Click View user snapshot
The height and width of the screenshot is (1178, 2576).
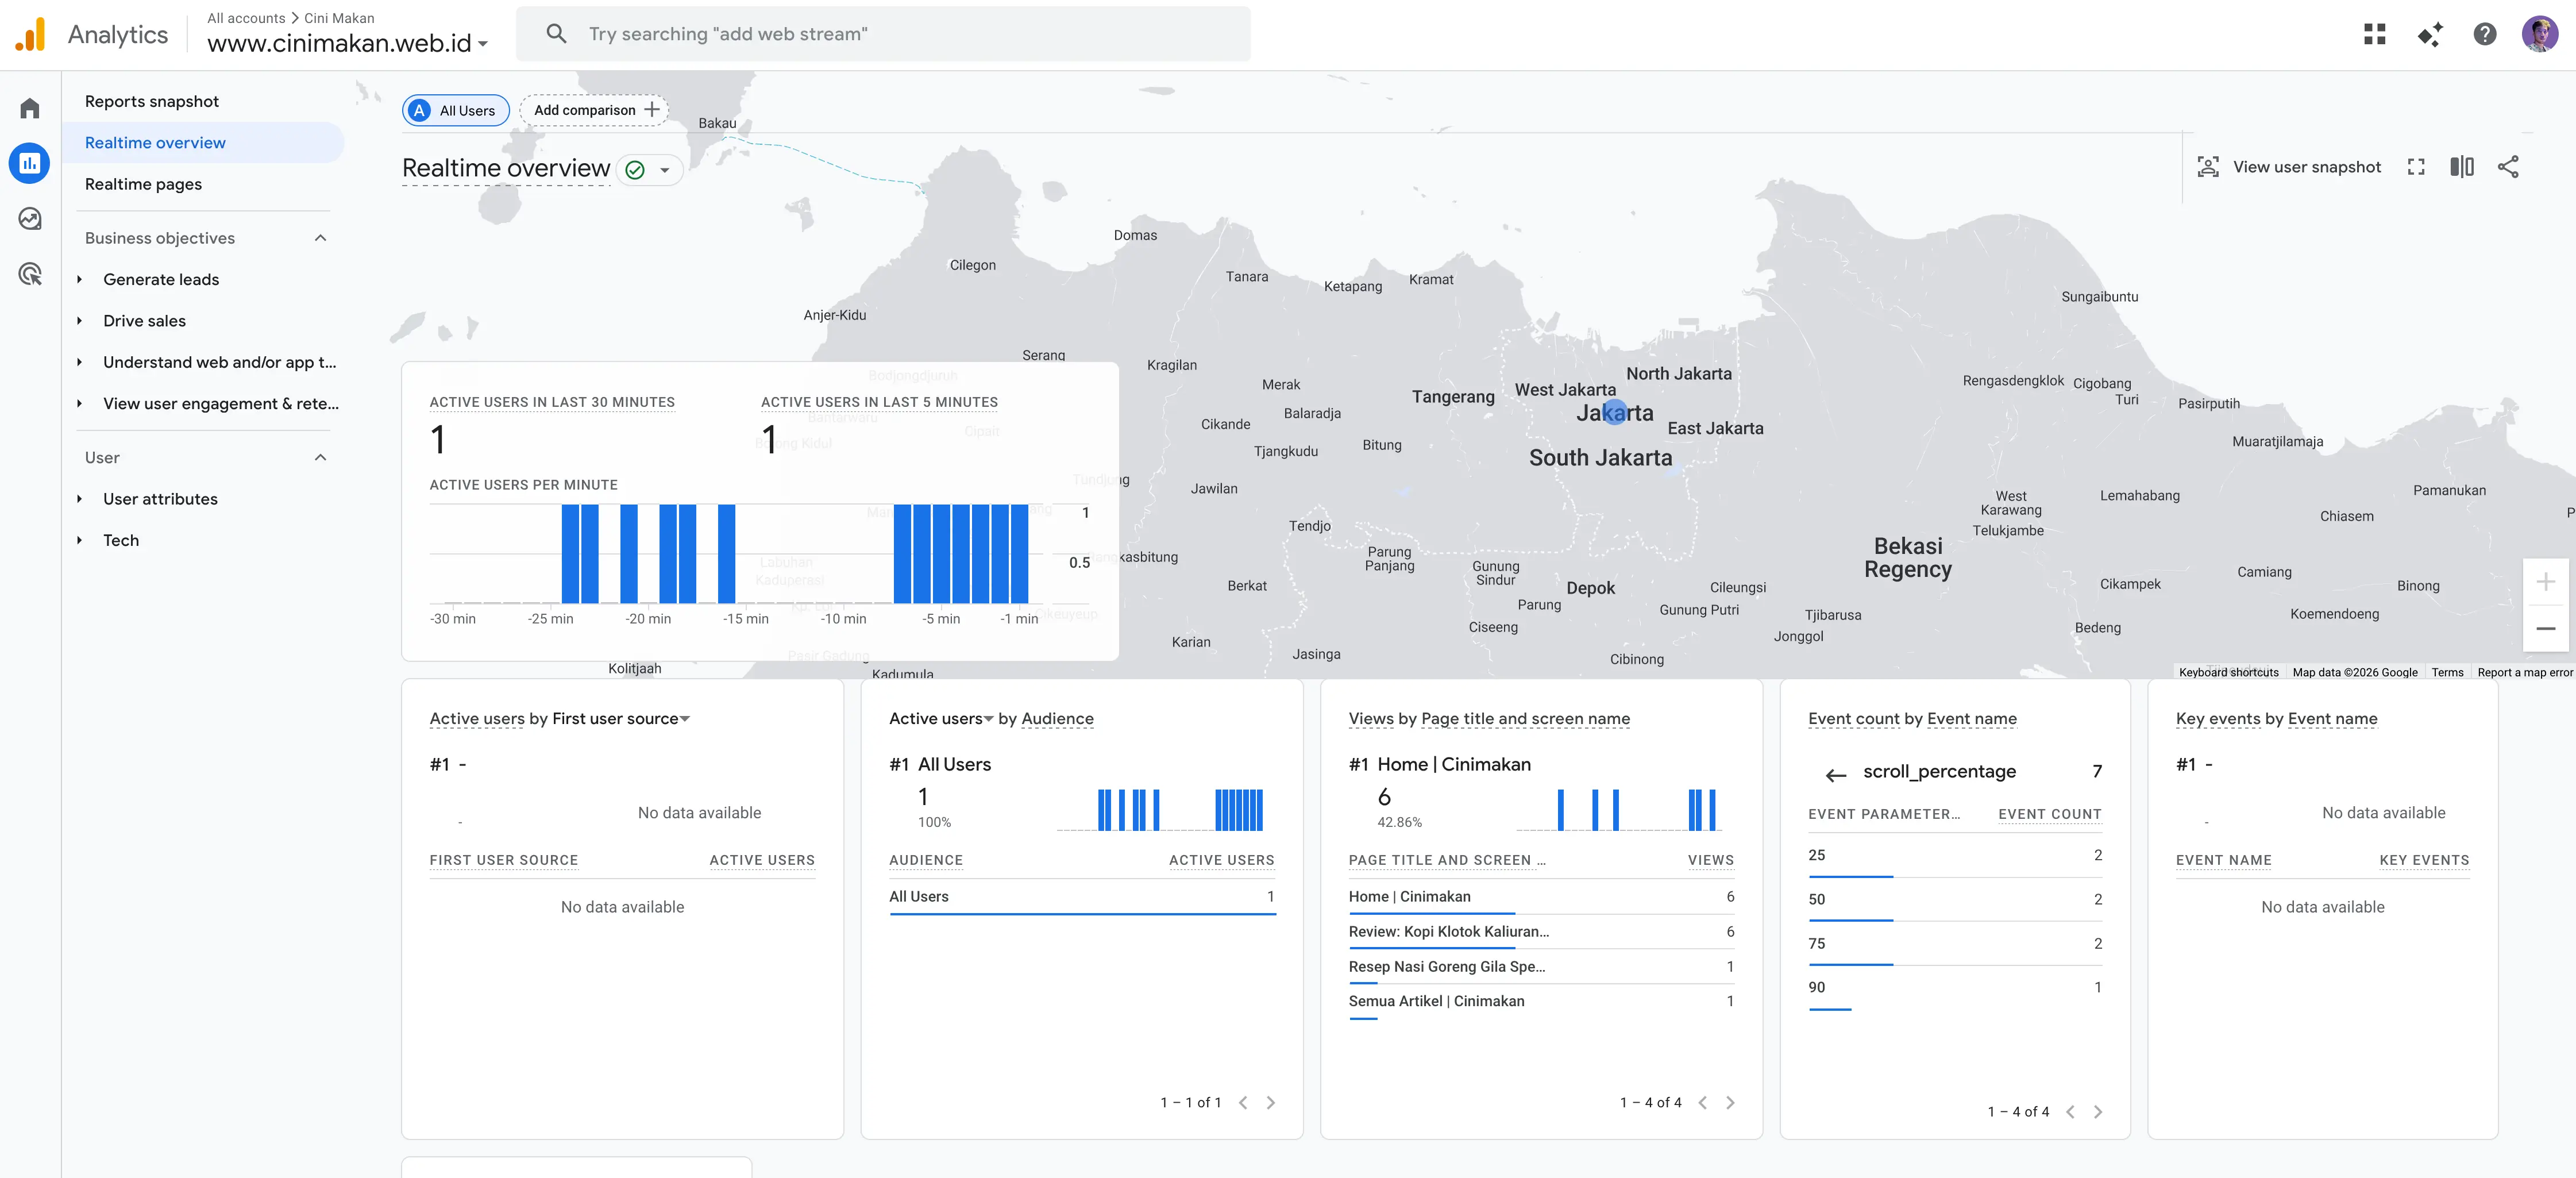coord(2289,167)
